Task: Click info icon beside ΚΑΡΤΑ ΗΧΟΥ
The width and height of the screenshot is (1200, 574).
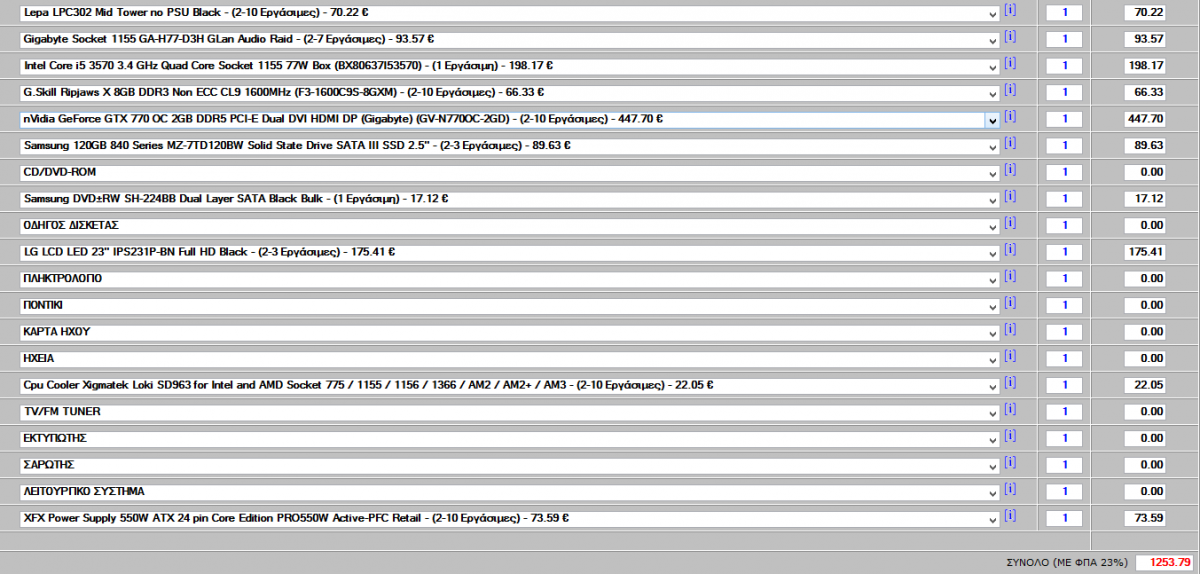Action: coord(1010,330)
